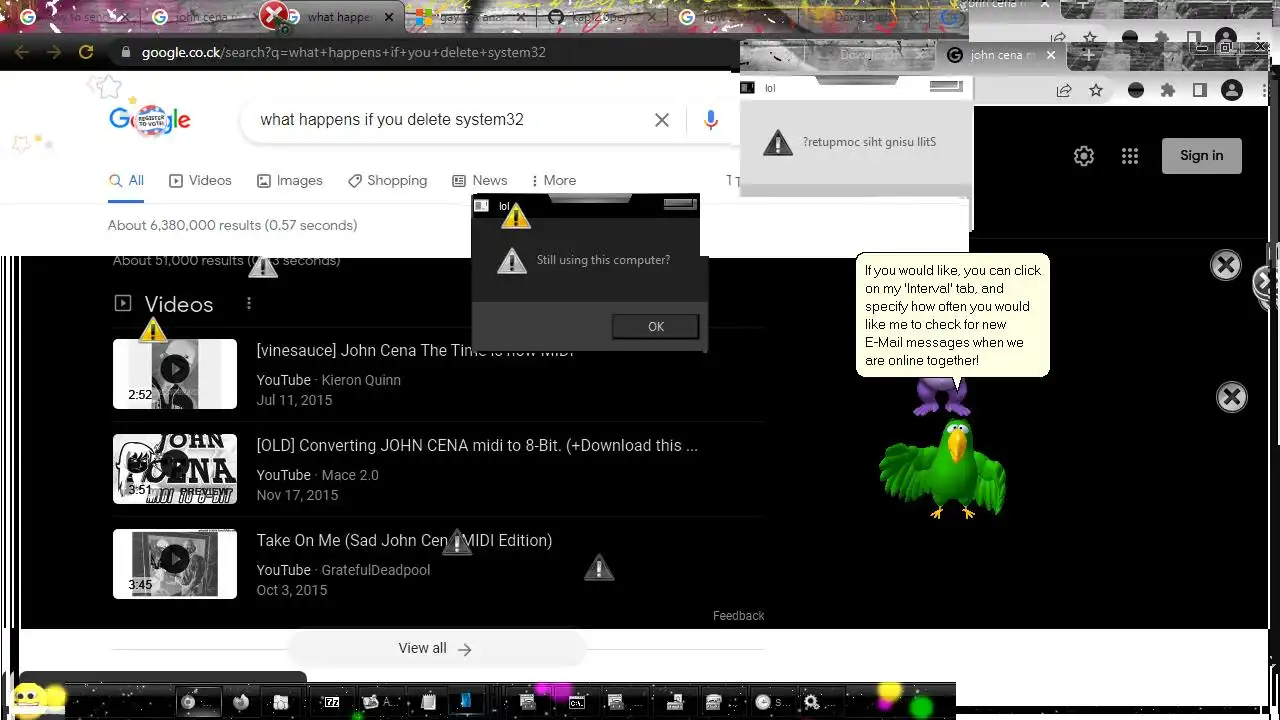Switch to Images results tab
The width and height of the screenshot is (1280, 720).
click(290, 181)
